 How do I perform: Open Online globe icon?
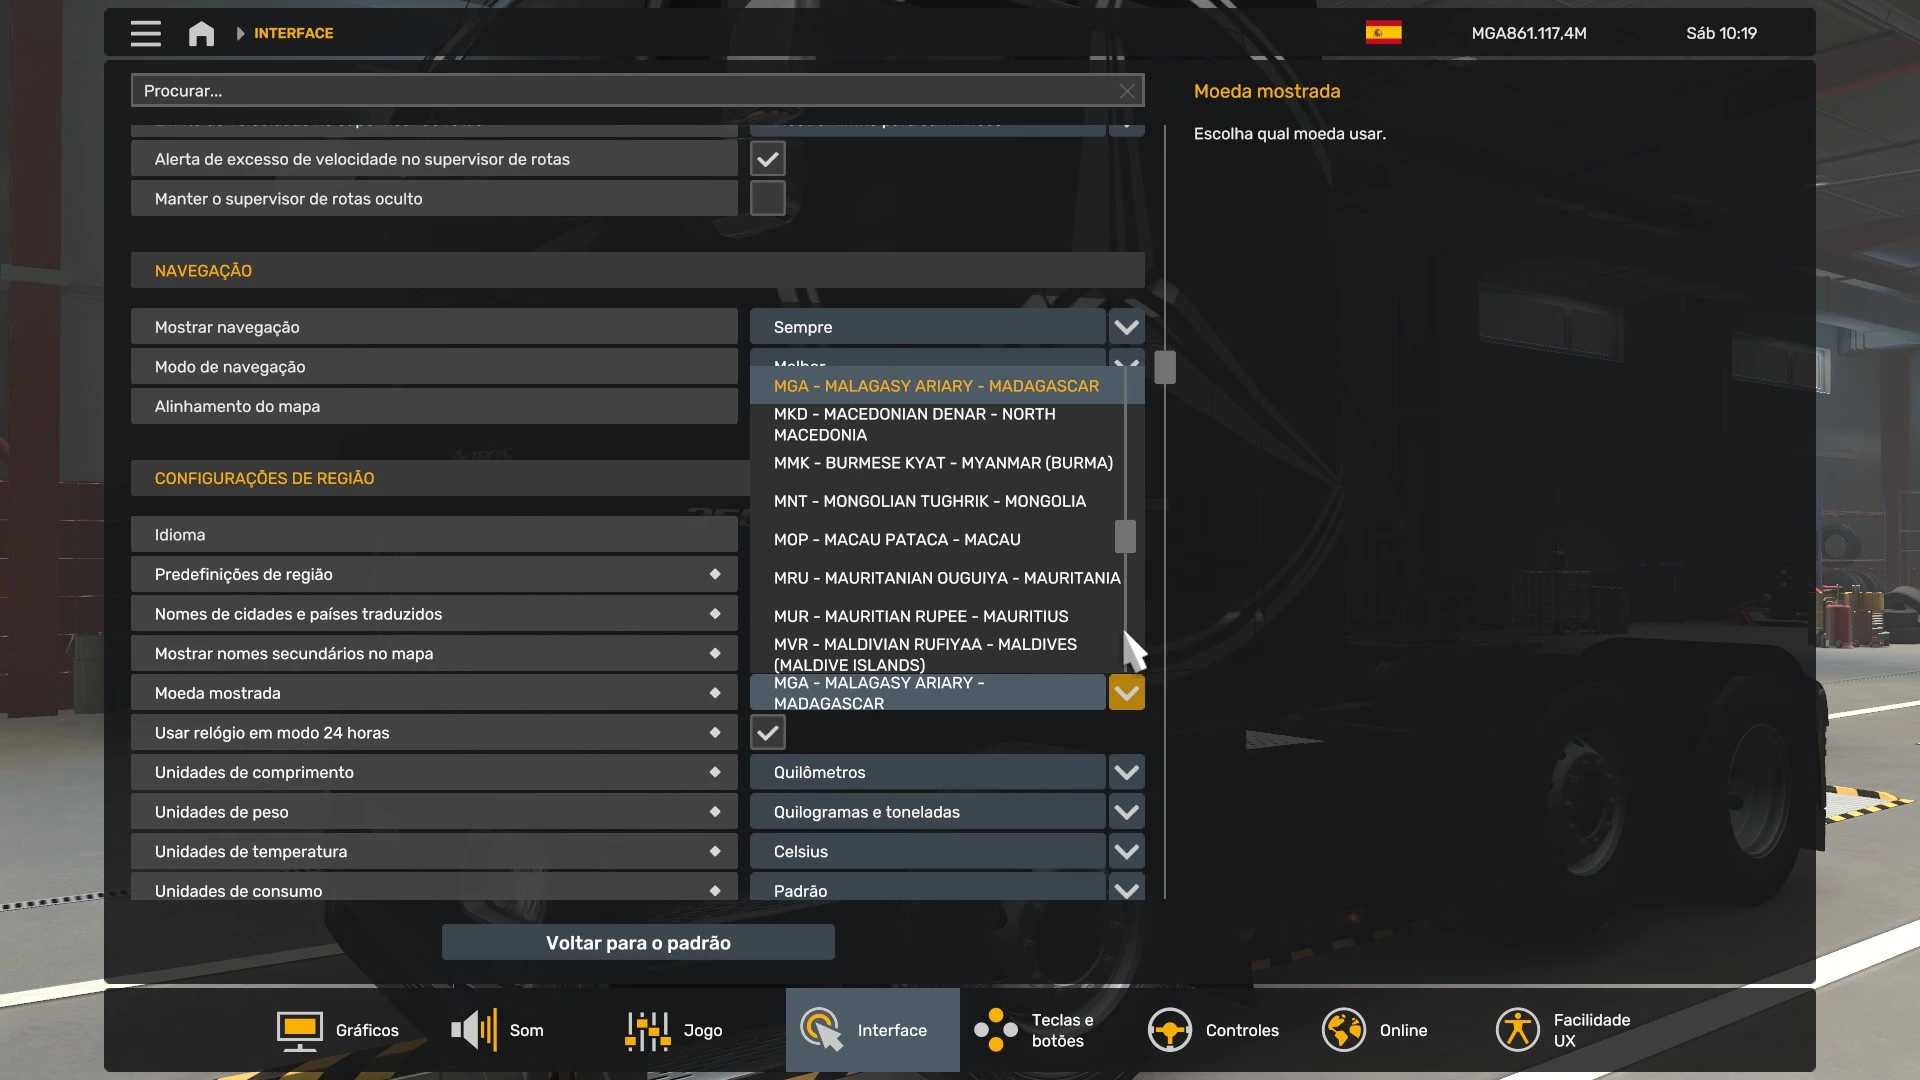click(1343, 1030)
